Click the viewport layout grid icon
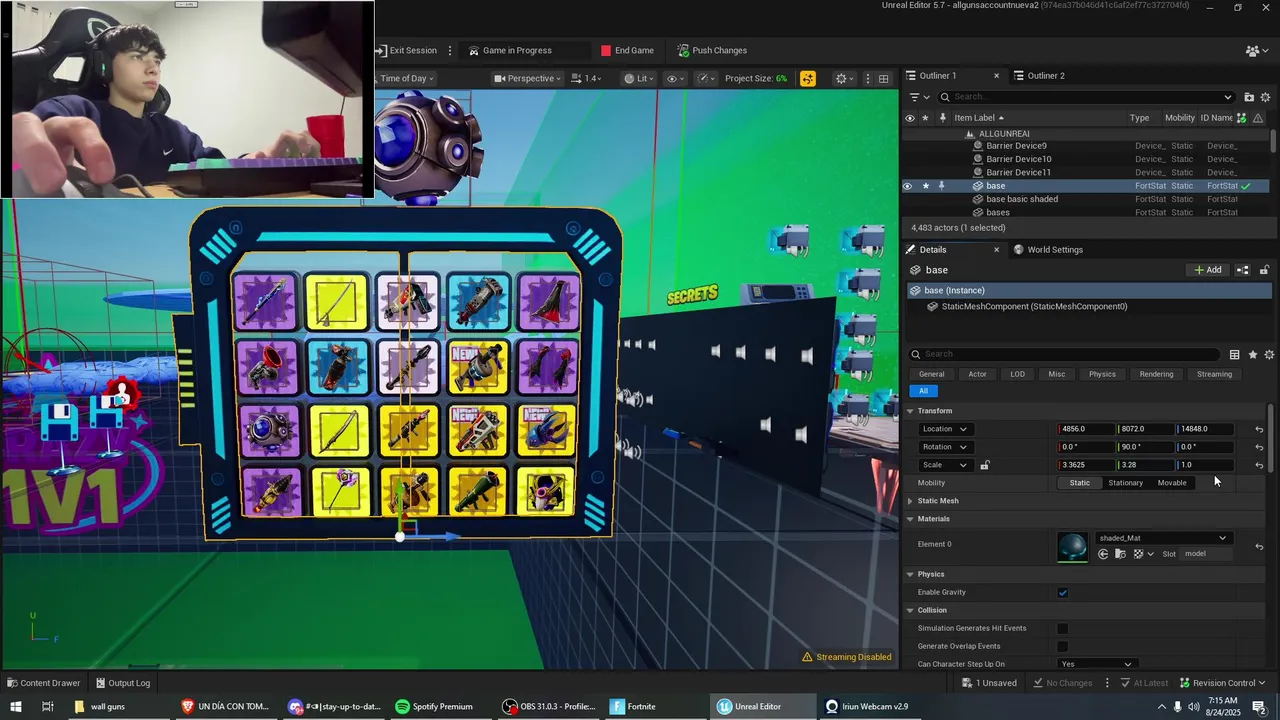 (883, 78)
